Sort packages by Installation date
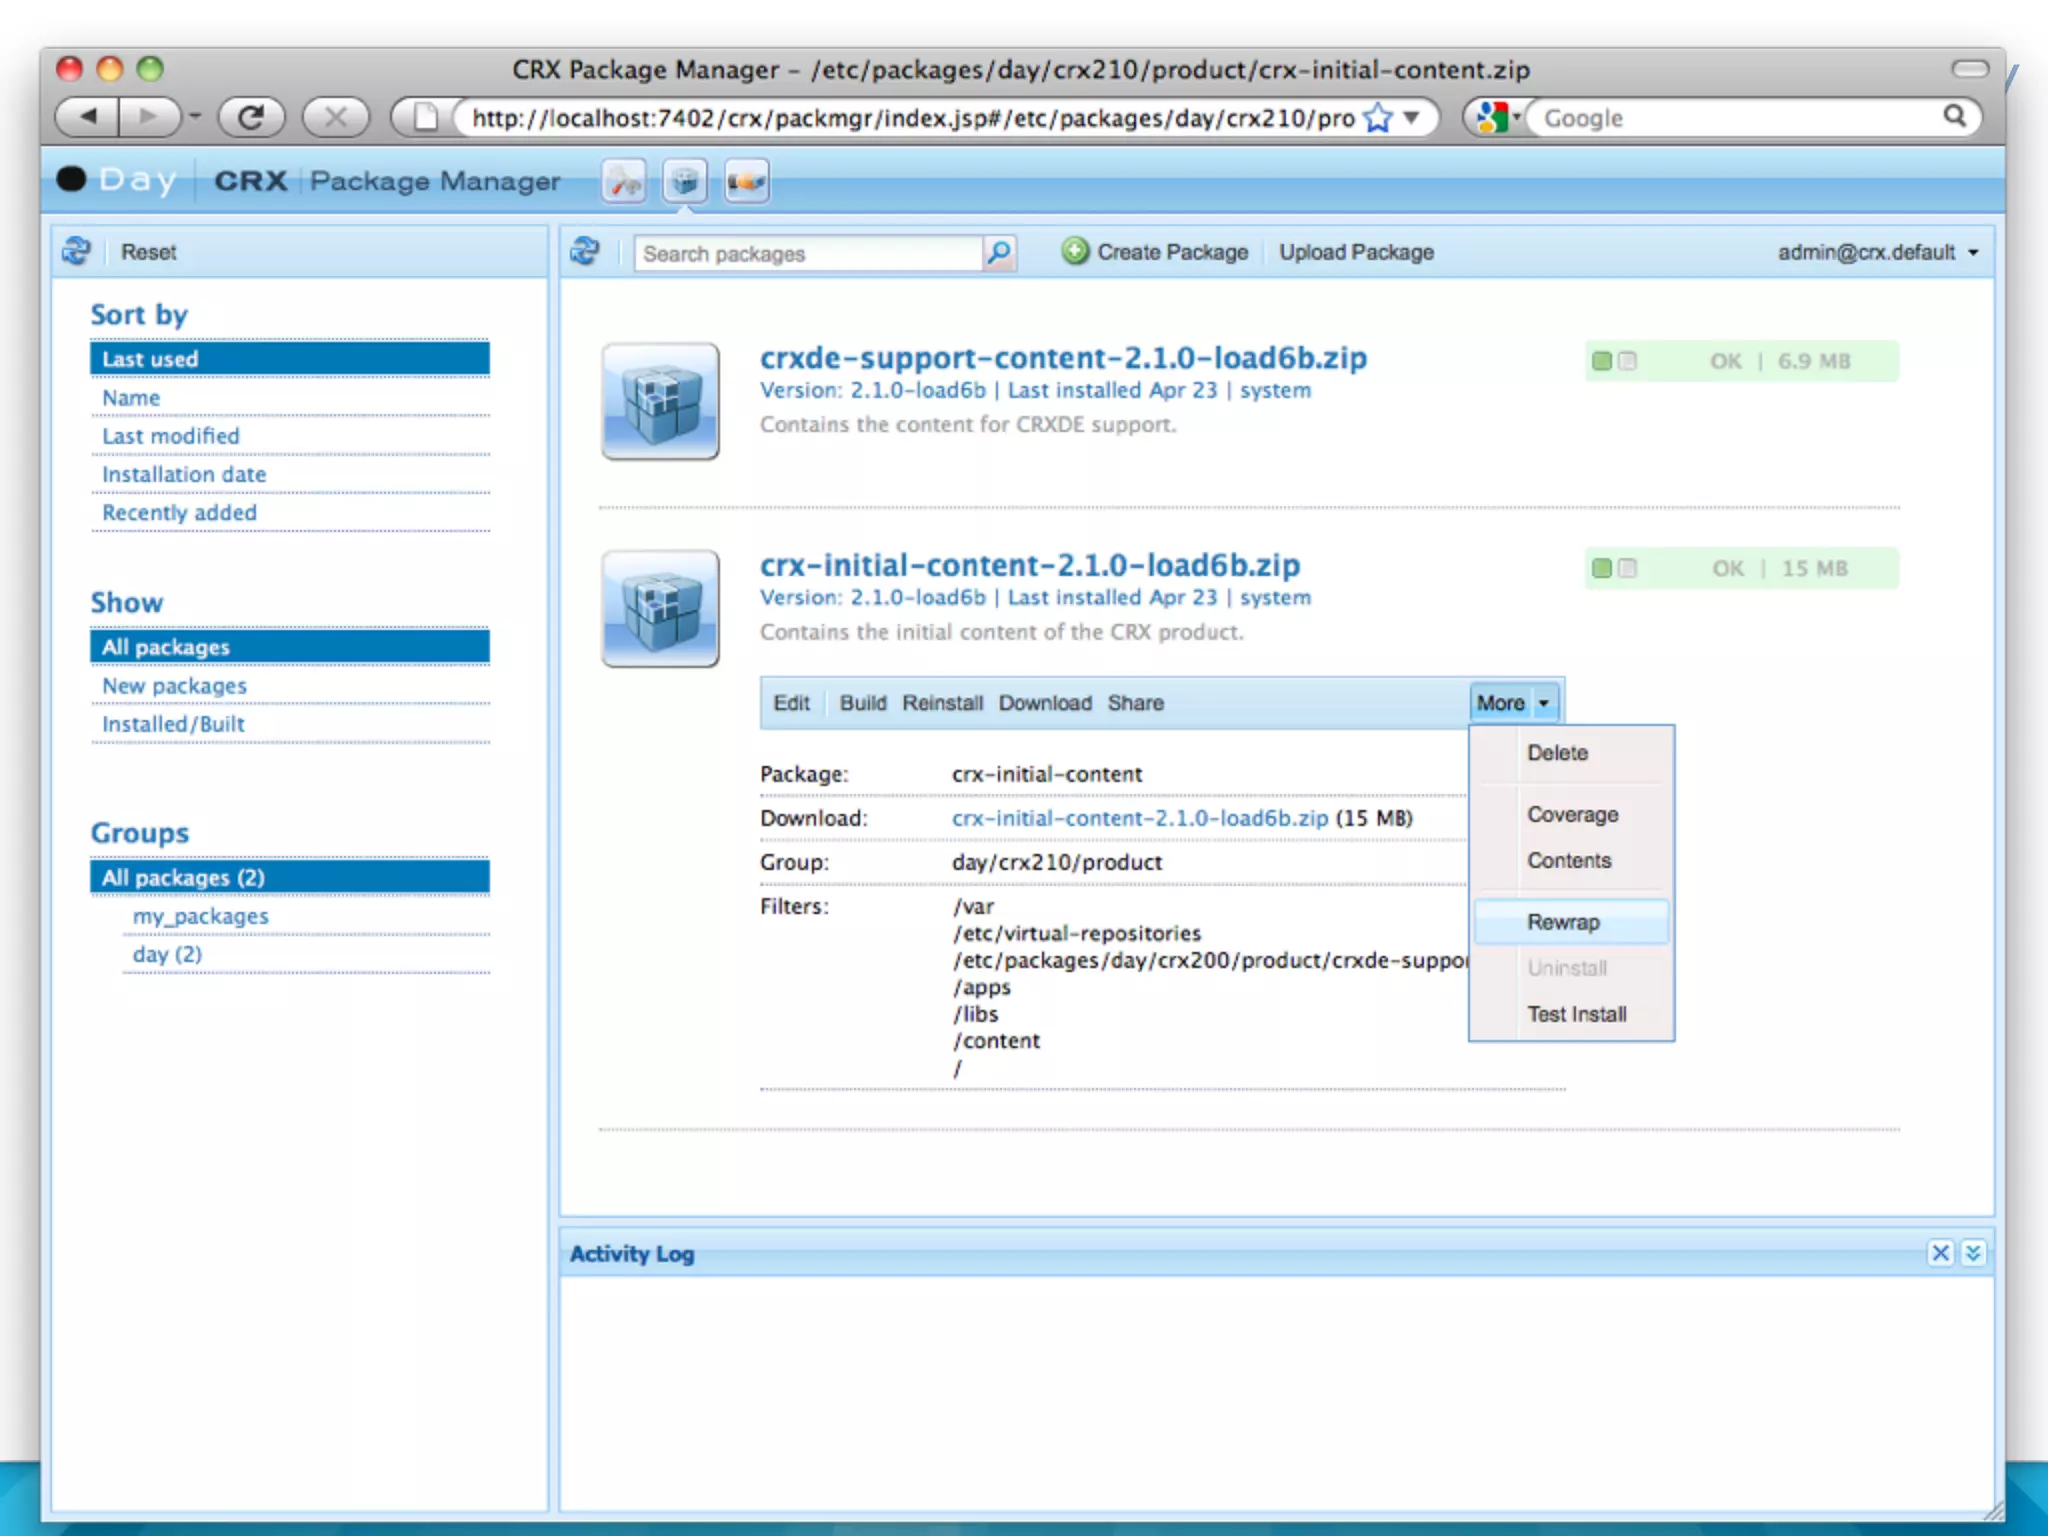 pyautogui.click(x=184, y=474)
